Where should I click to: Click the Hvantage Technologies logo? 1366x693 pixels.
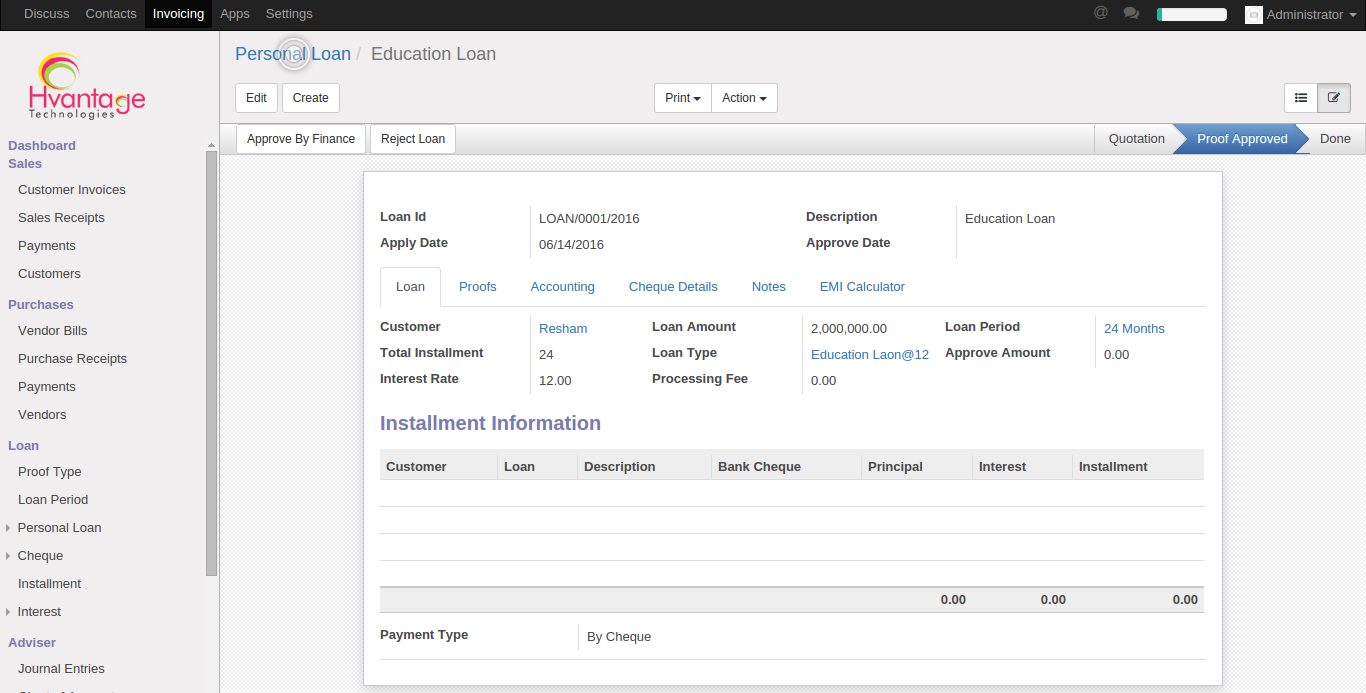pos(87,86)
